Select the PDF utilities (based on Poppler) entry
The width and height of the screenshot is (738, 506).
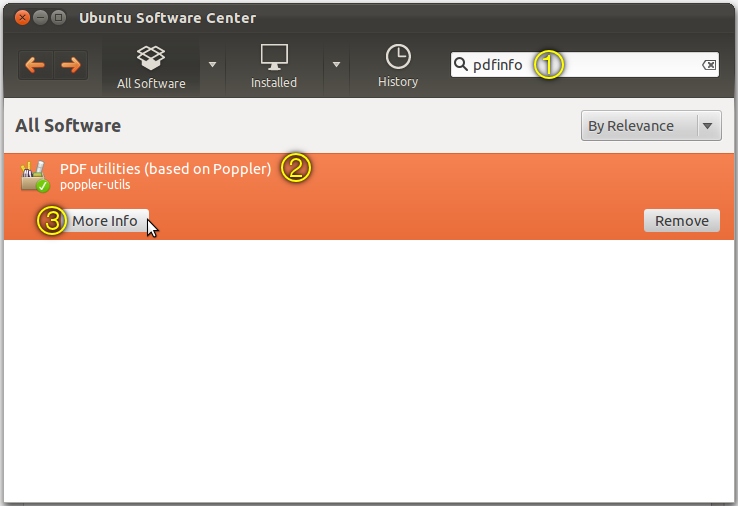369,196
